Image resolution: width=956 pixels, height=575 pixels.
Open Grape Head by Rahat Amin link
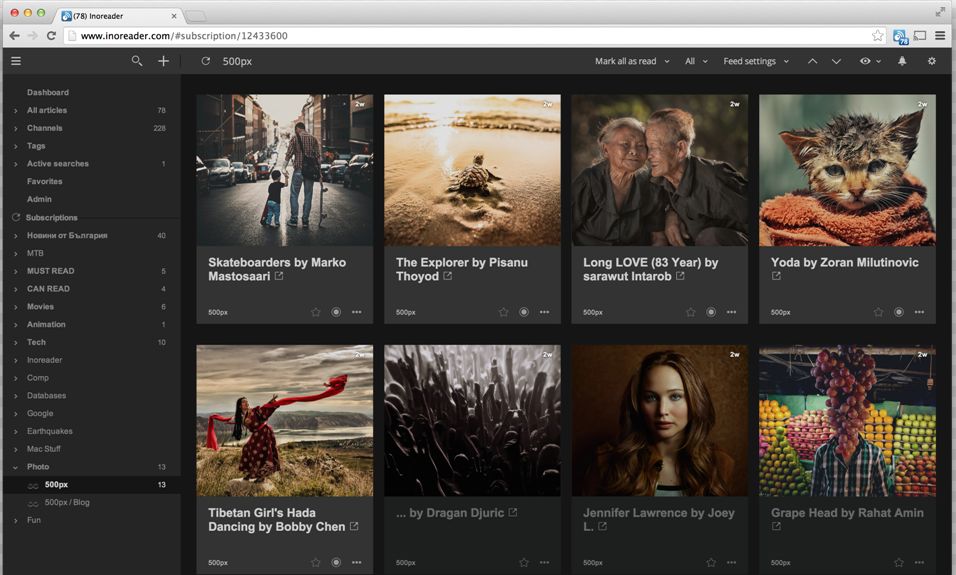[x=846, y=513]
